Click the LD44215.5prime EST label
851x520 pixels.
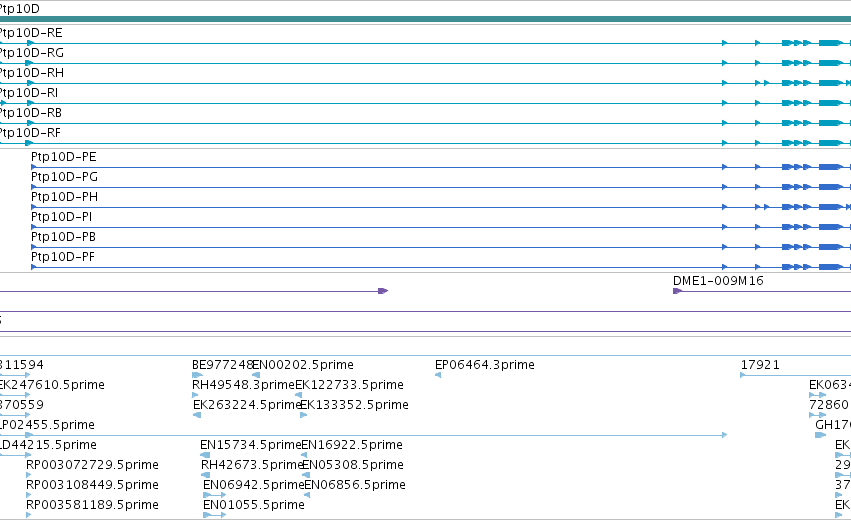pos(48,446)
